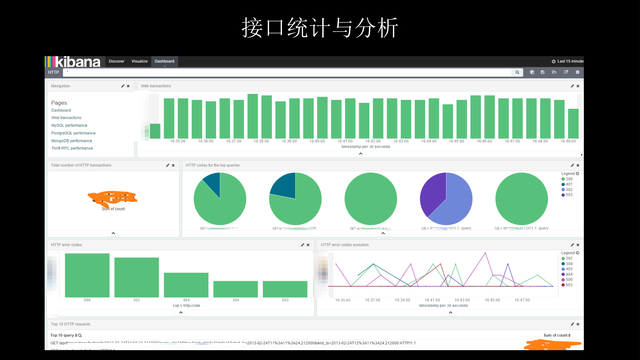Click the Share dashboard toolbar icon

click(566, 72)
